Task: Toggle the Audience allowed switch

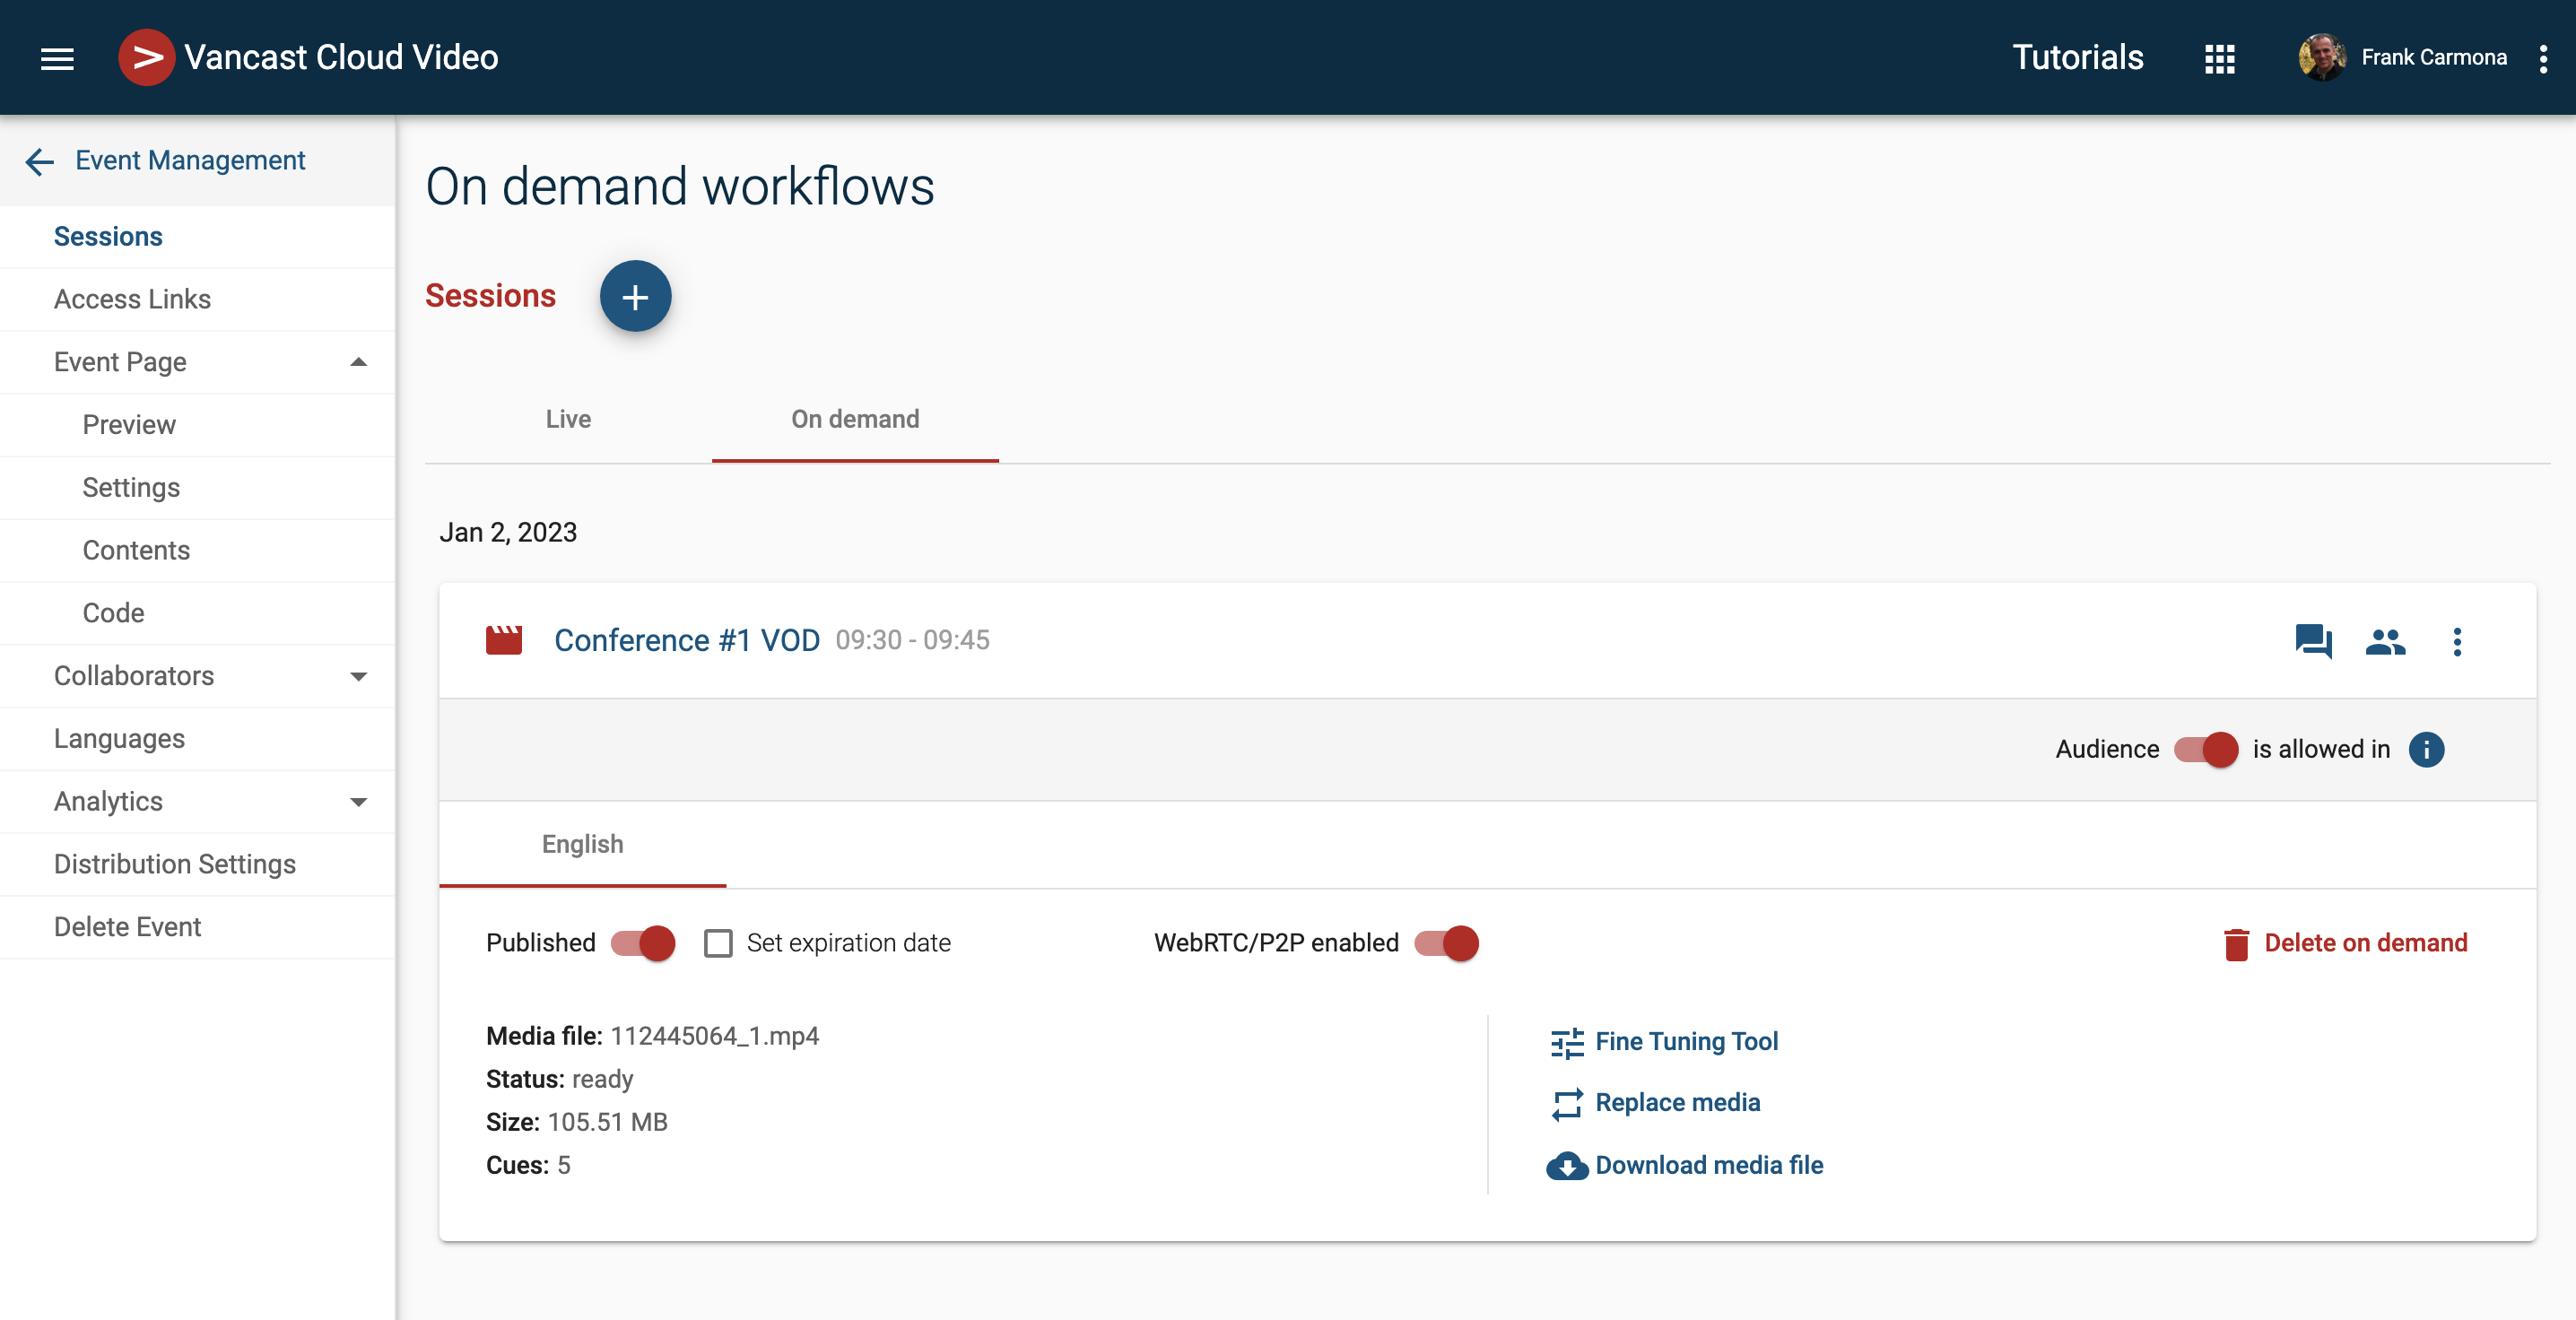Action: (x=2206, y=749)
